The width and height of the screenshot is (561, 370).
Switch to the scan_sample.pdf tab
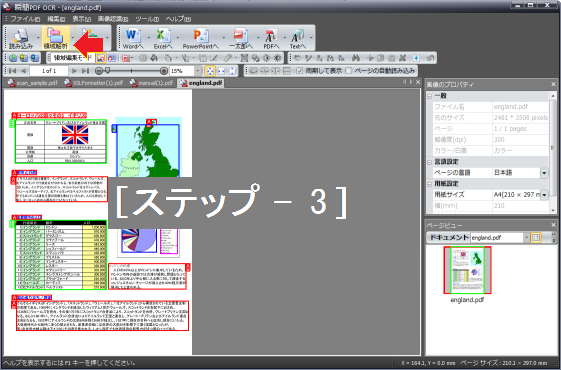(x=33, y=83)
